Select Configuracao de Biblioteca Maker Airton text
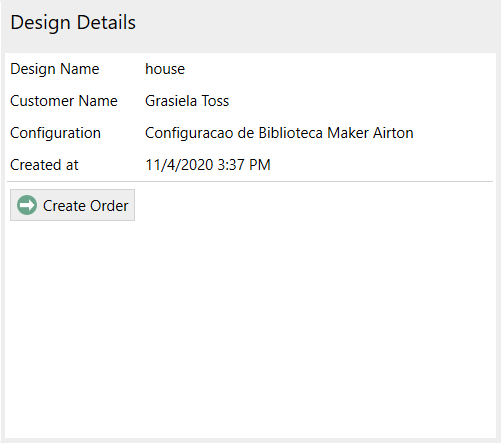This screenshot has width=502, height=444. (279, 133)
